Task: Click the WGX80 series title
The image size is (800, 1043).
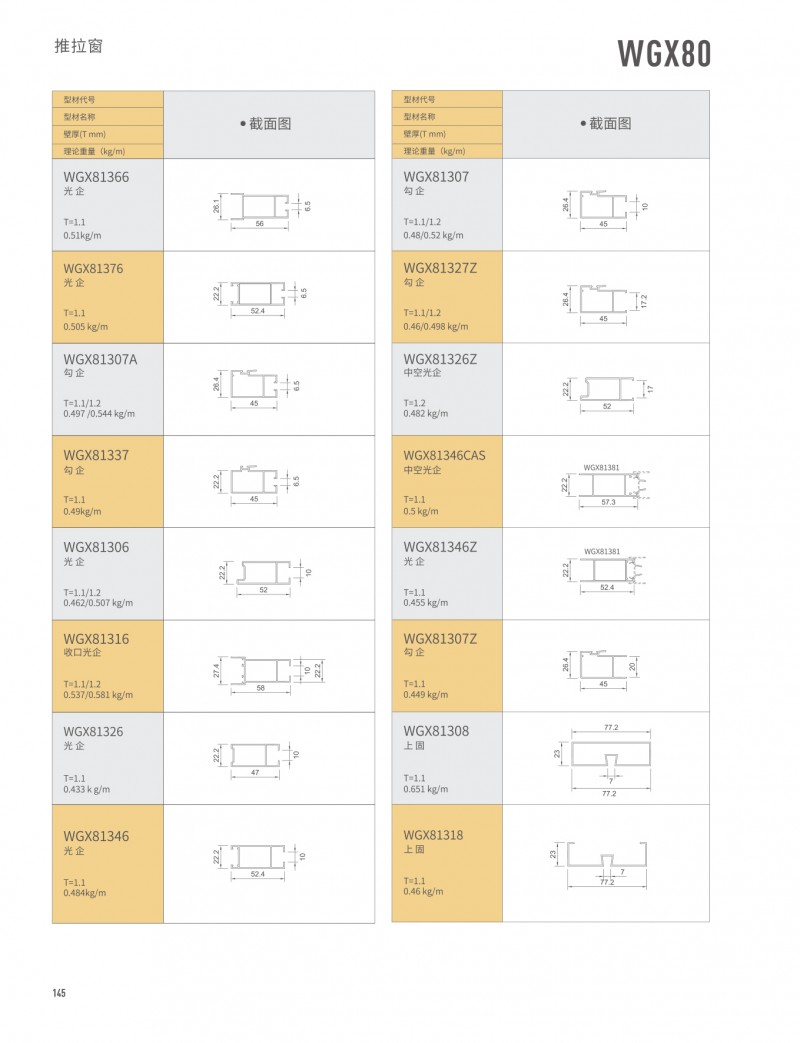Action: pos(664,53)
